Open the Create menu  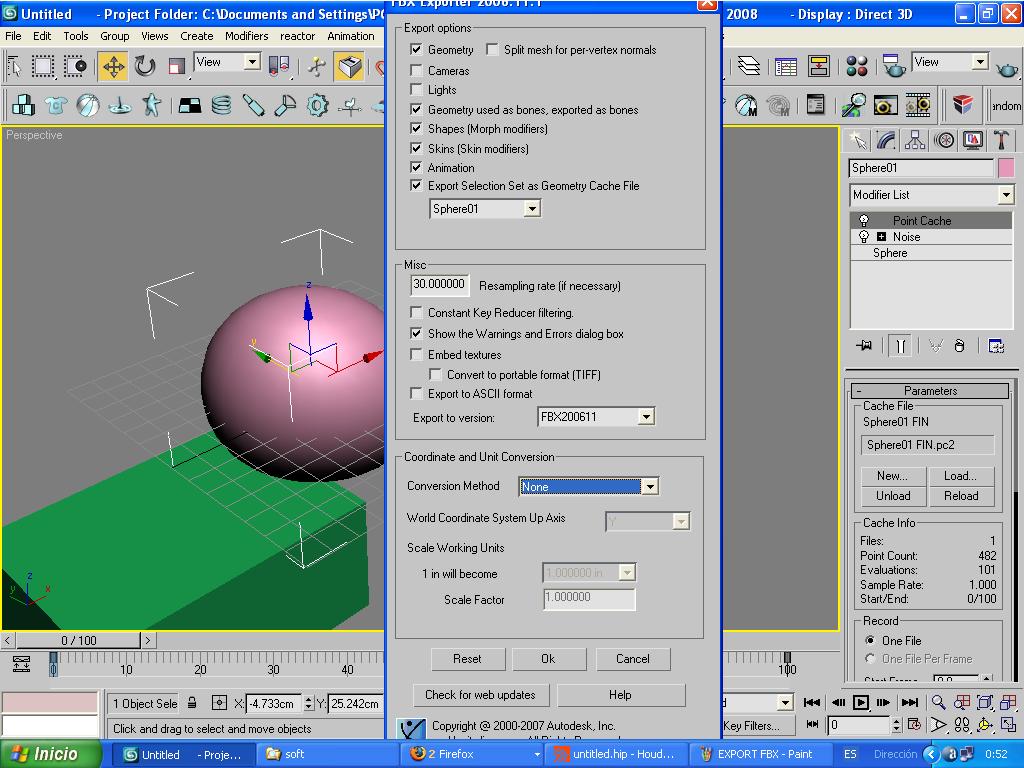coord(197,36)
